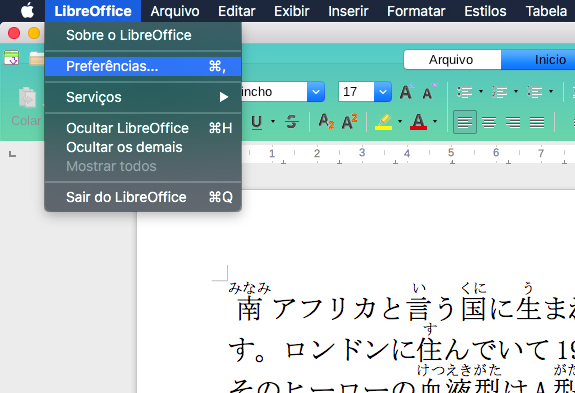
Task: Decrease font size with small A icon
Action: 429,92
